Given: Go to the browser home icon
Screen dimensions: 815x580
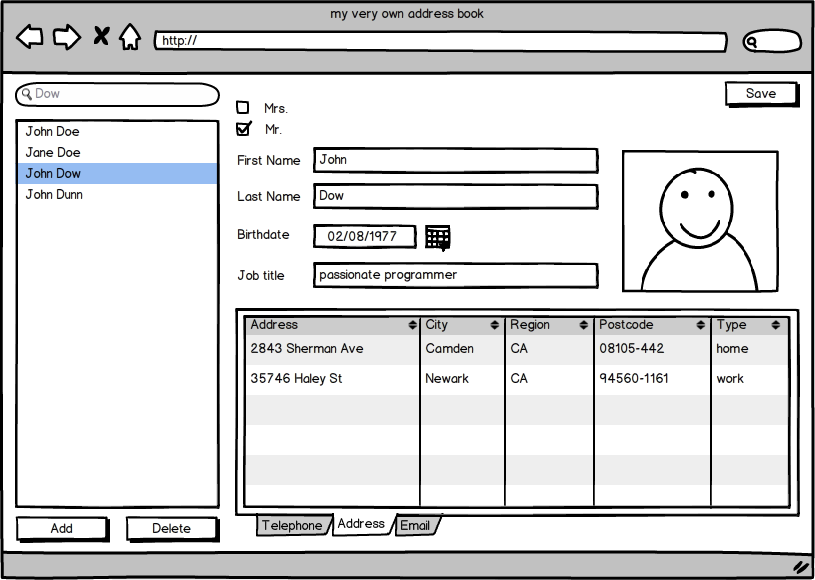Looking at the screenshot, I should click(130, 38).
